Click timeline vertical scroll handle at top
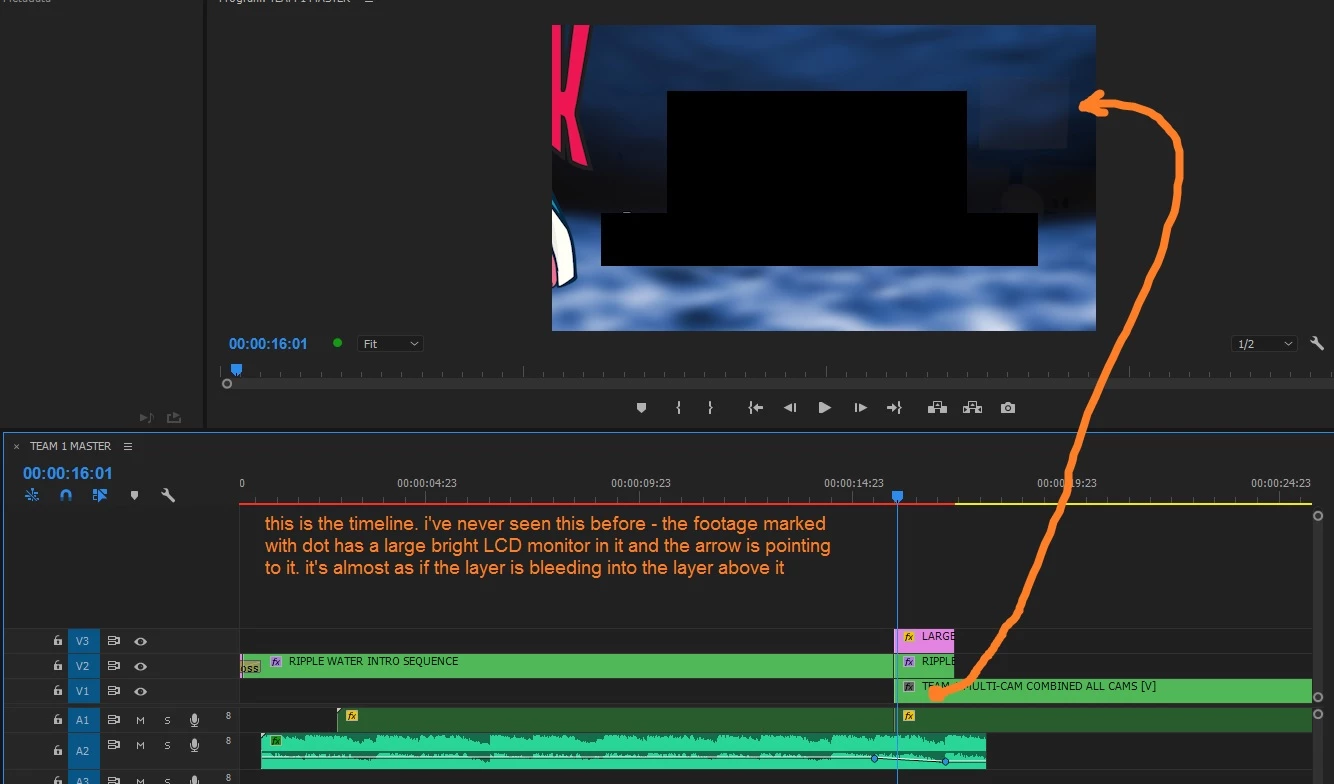This screenshot has height=784, width=1334. tap(1317, 516)
